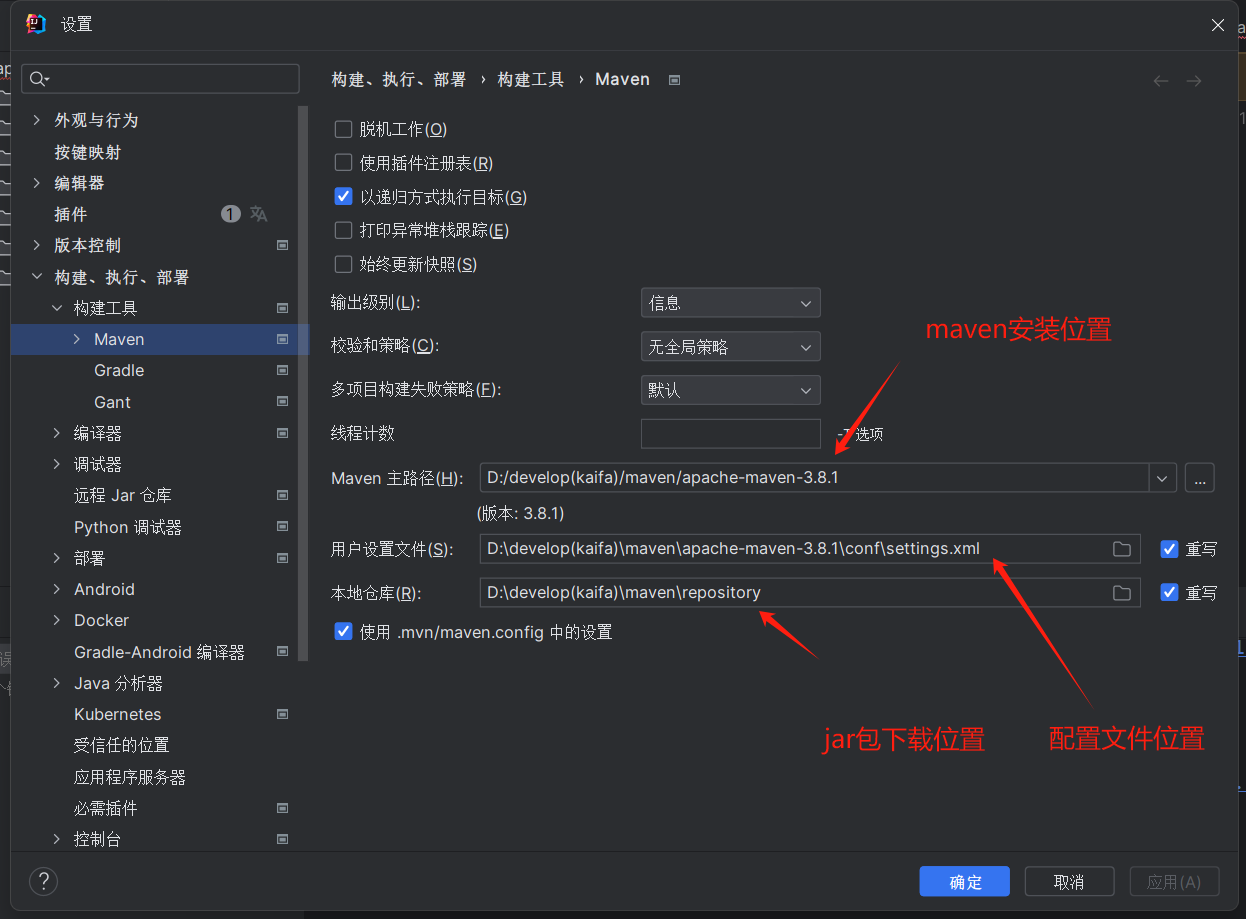1246x919 pixels.
Task: Click the 应用(A) button
Action: [x=1174, y=882]
